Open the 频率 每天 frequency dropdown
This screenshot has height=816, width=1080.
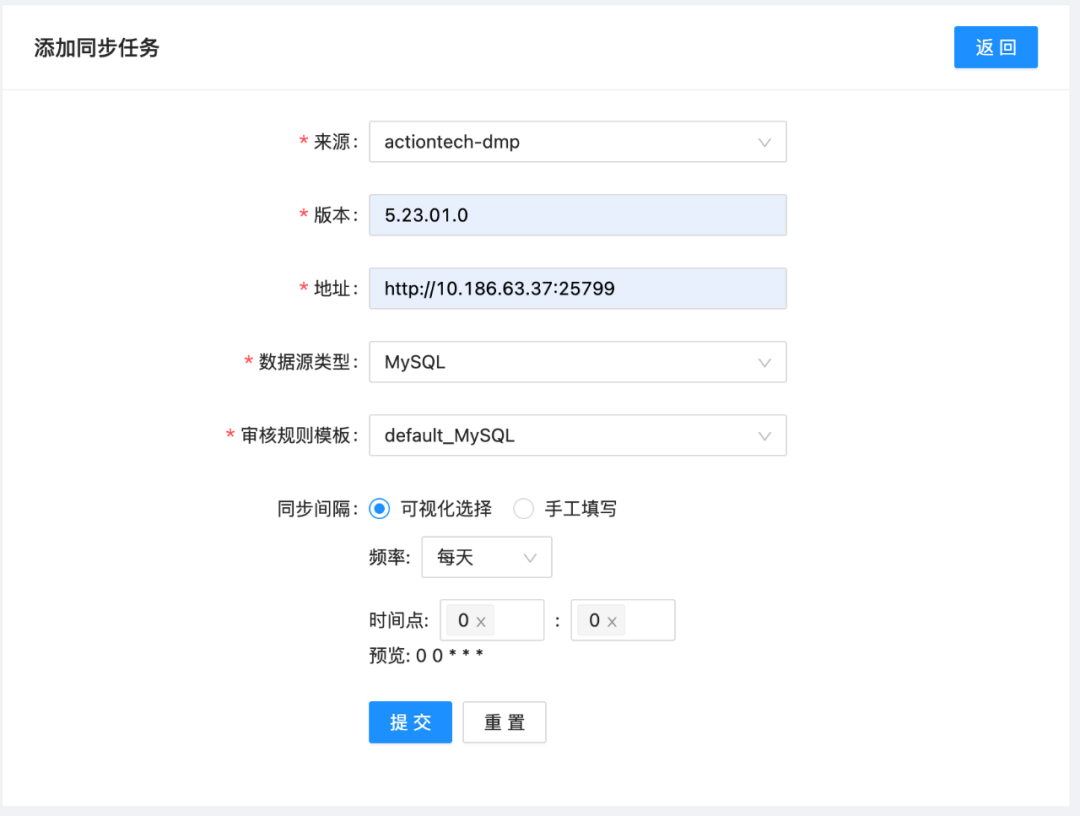pyautogui.click(x=475, y=557)
